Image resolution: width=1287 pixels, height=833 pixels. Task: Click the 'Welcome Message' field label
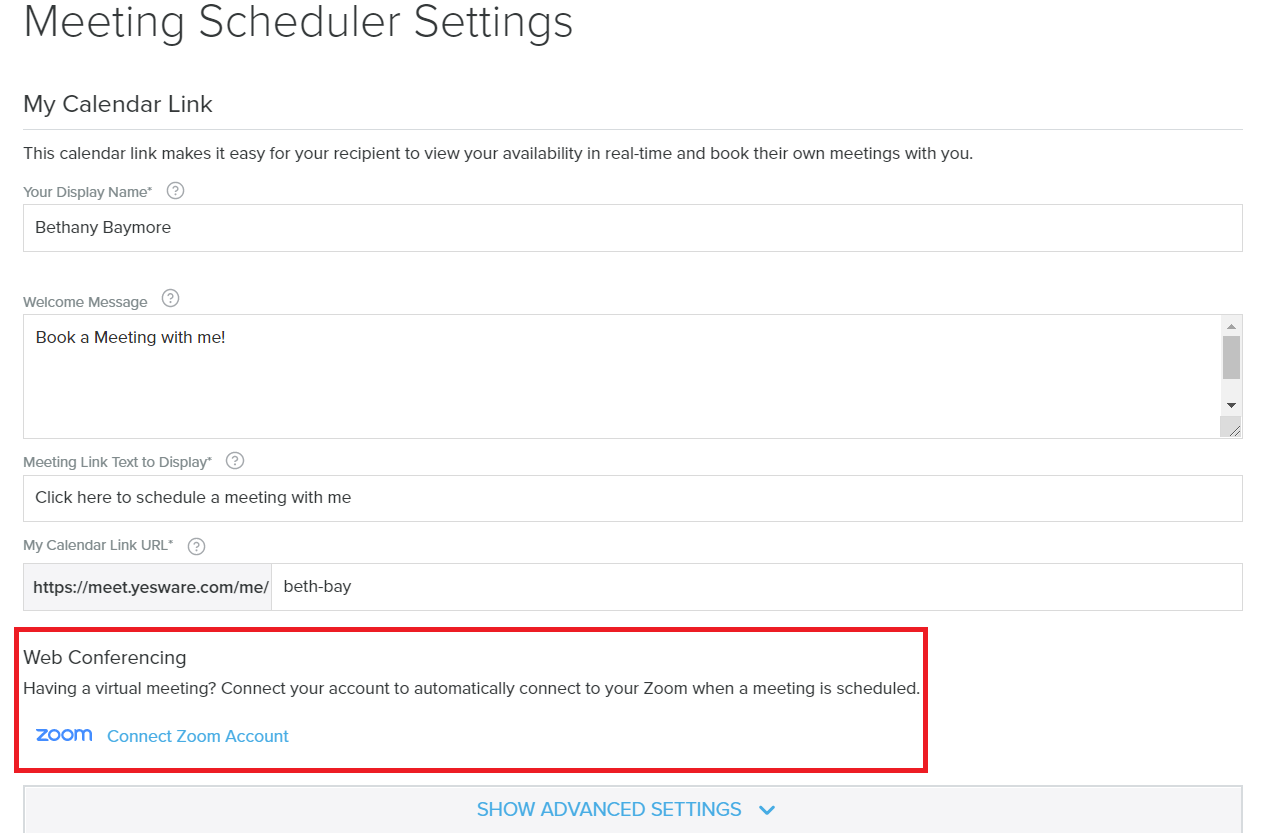[x=85, y=302]
